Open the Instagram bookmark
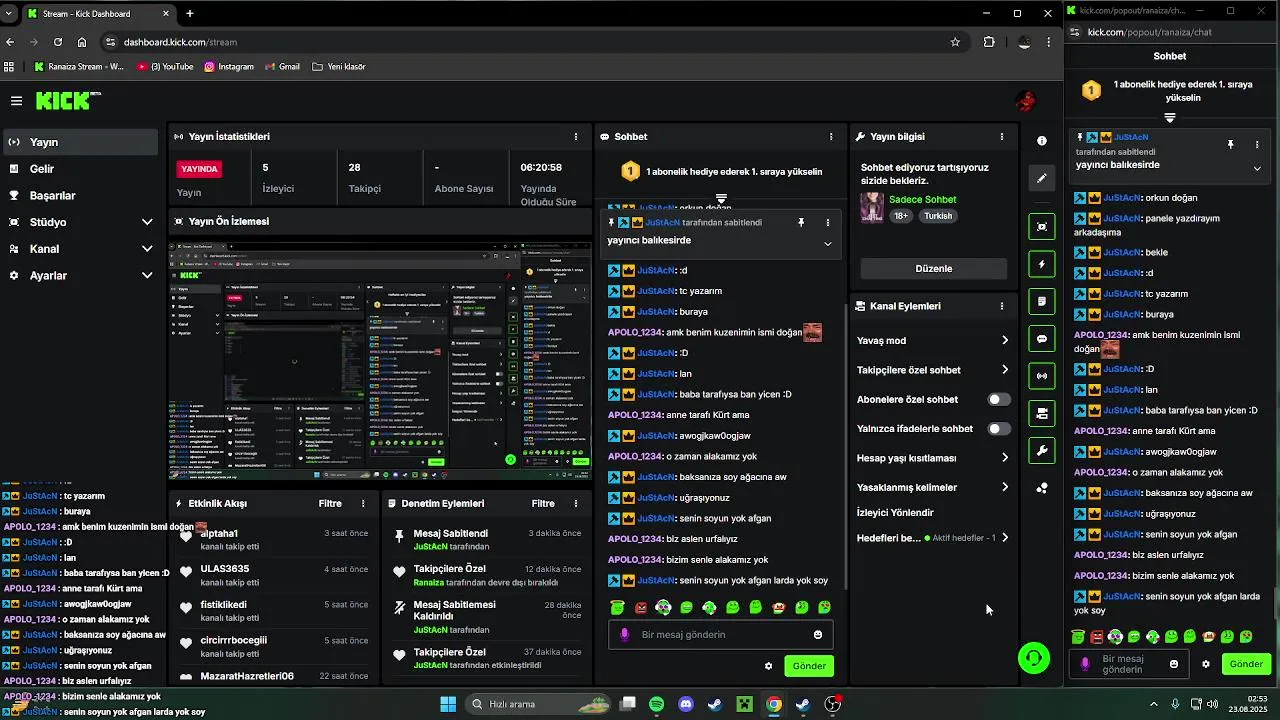The image size is (1280, 720). click(229, 67)
